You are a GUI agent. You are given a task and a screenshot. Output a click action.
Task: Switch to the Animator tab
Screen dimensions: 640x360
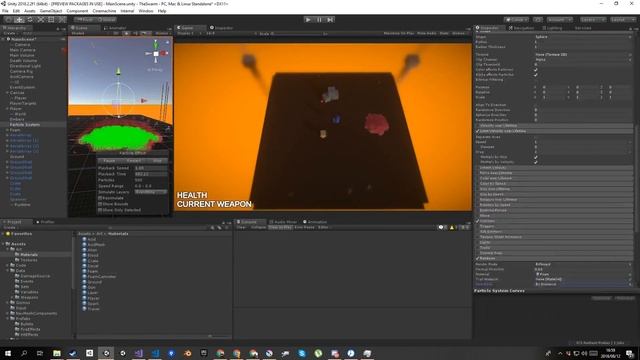[115, 28]
